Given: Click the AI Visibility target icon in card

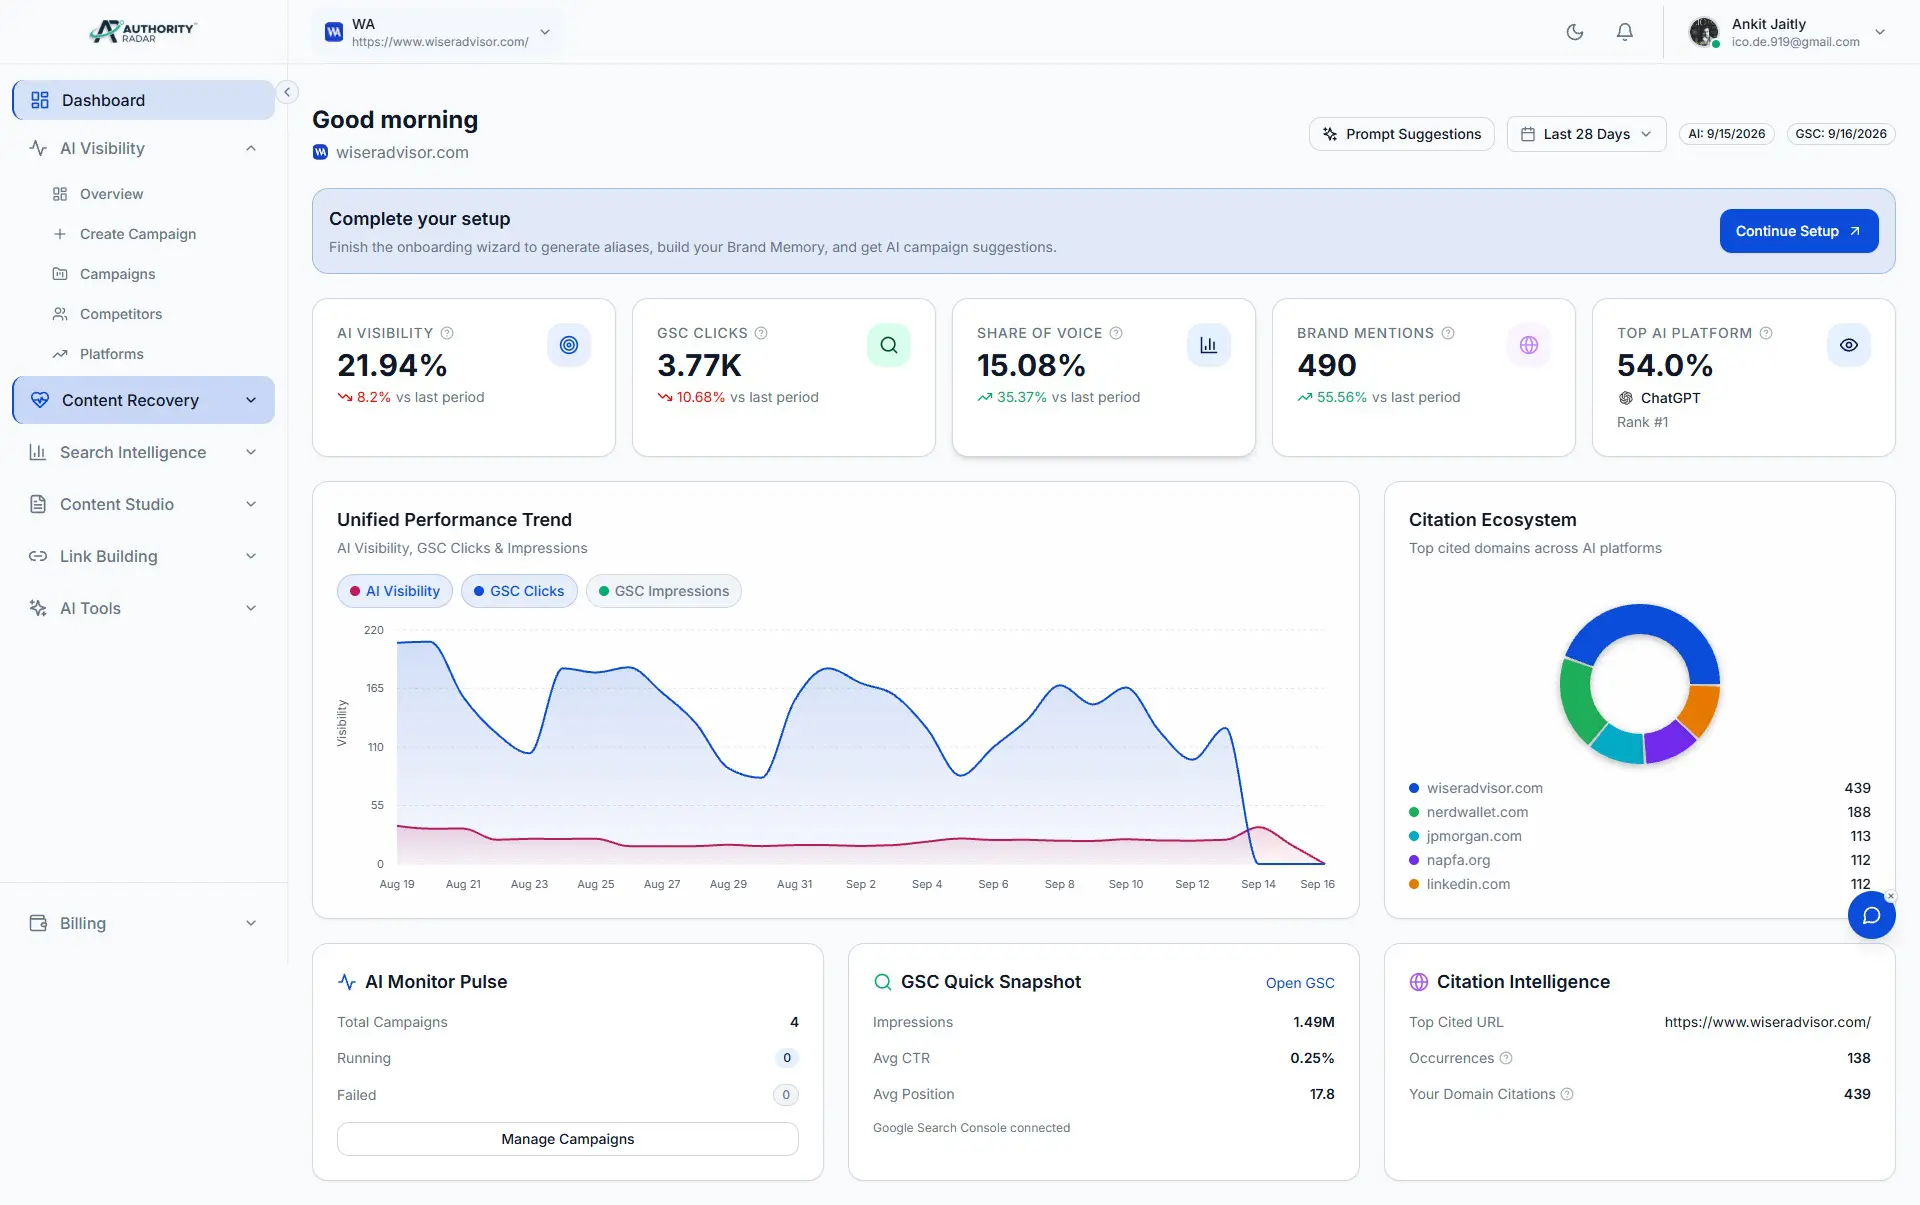Looking at the screenshot, I should [569, 345].
